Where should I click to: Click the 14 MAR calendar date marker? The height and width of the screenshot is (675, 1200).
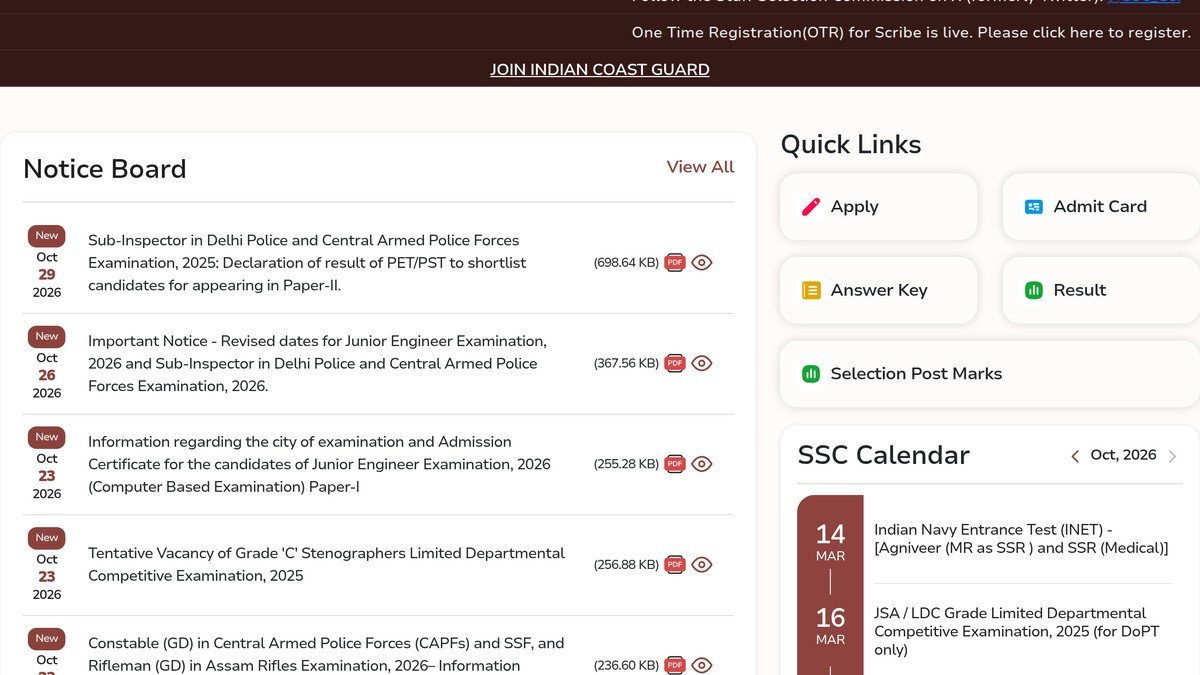(830, 543)
